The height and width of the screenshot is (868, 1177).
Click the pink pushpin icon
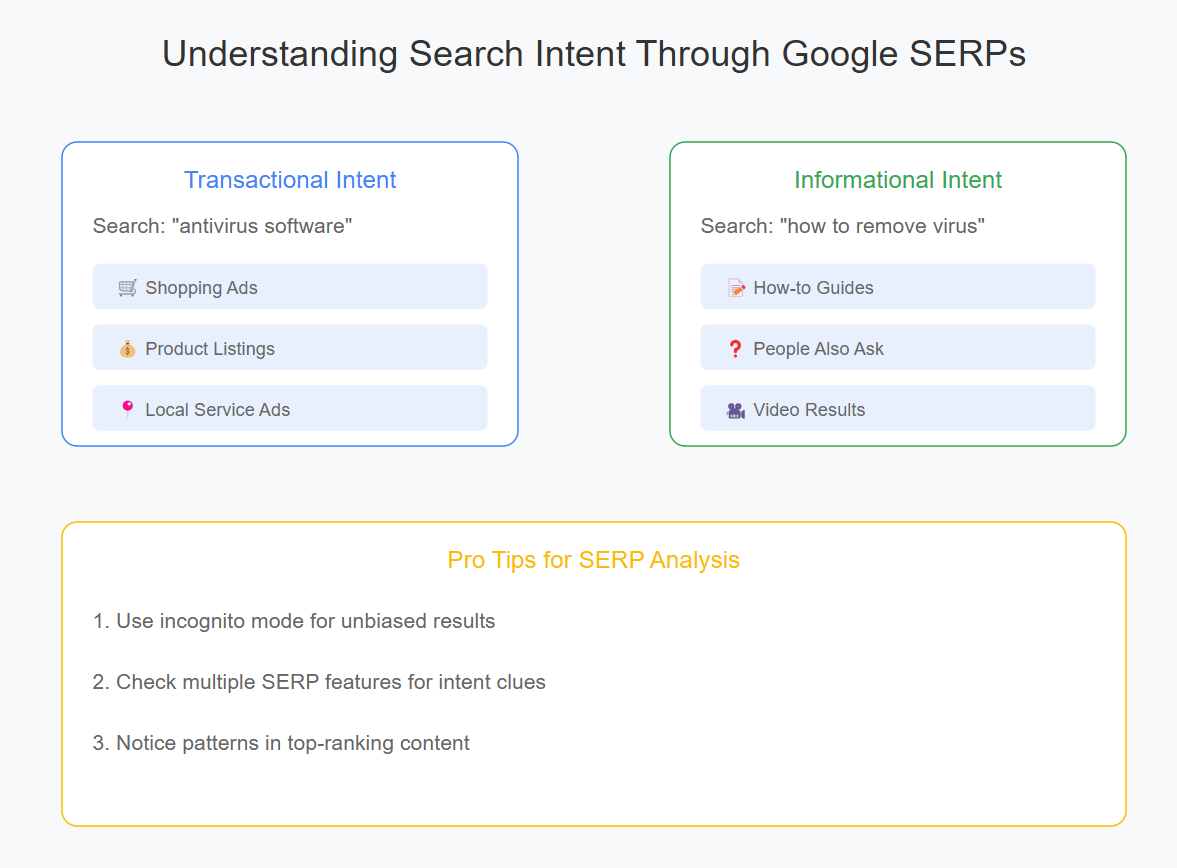point(127,409)
